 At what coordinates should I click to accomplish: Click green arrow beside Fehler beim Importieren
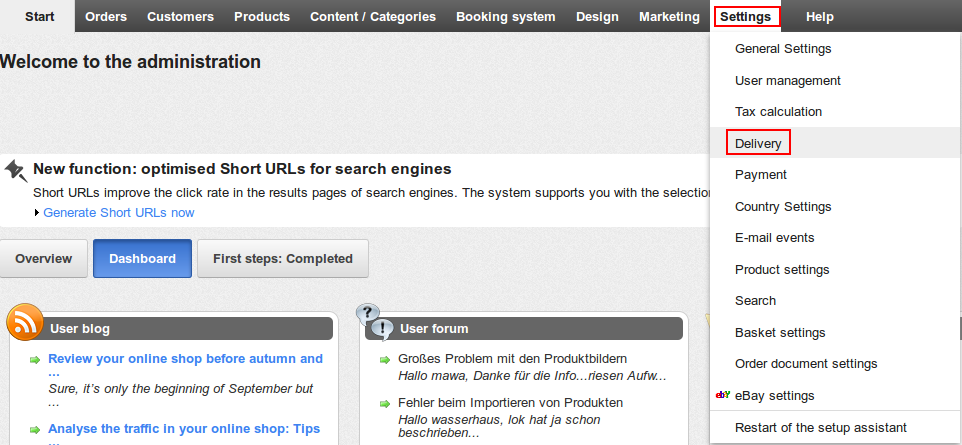385,404
